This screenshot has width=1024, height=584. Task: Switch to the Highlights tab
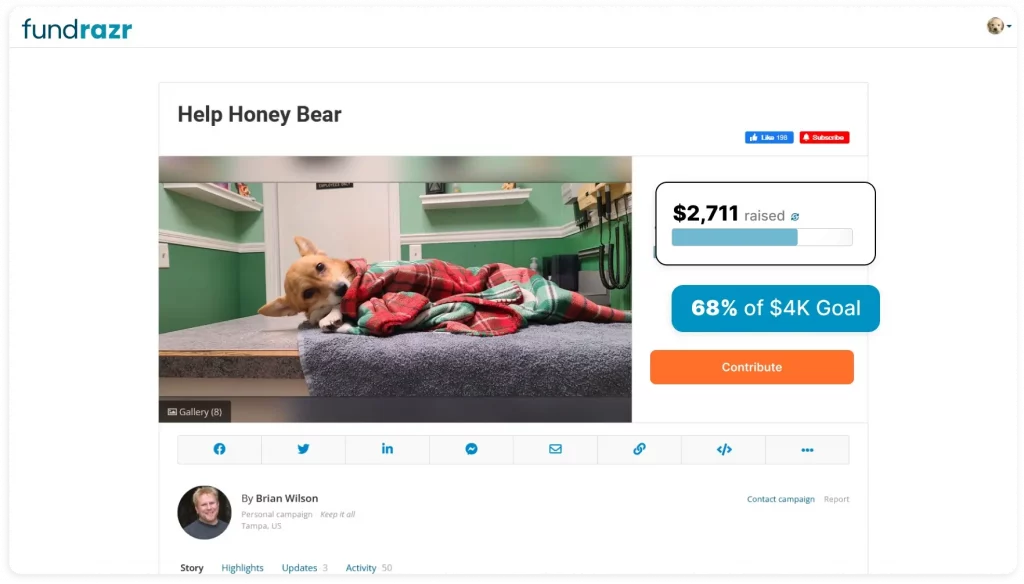point(243,567)
